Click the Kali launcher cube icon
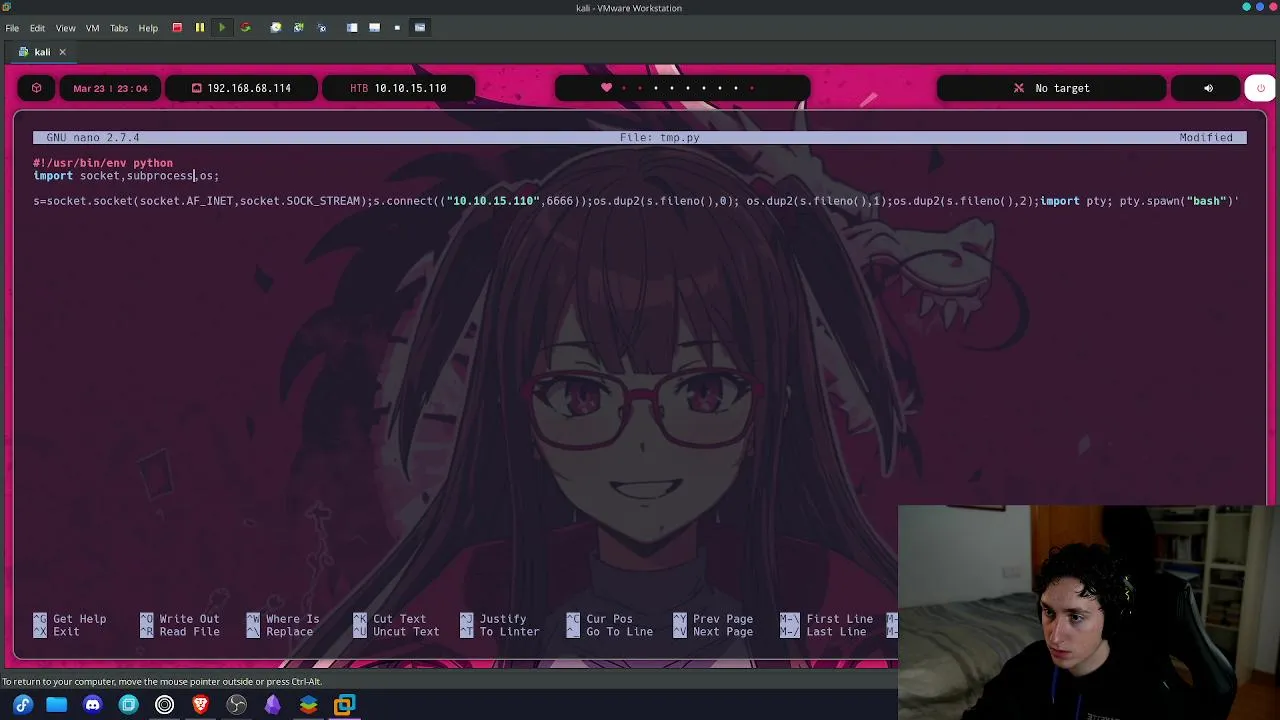1280x720 pixels. click(x=37, y=88)
